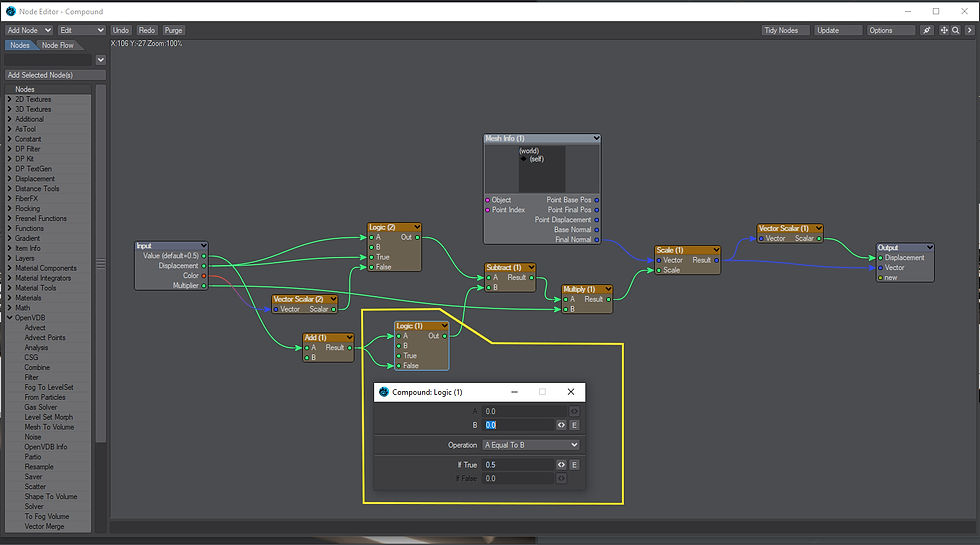Click the pan/move view icon

point(944,30)
